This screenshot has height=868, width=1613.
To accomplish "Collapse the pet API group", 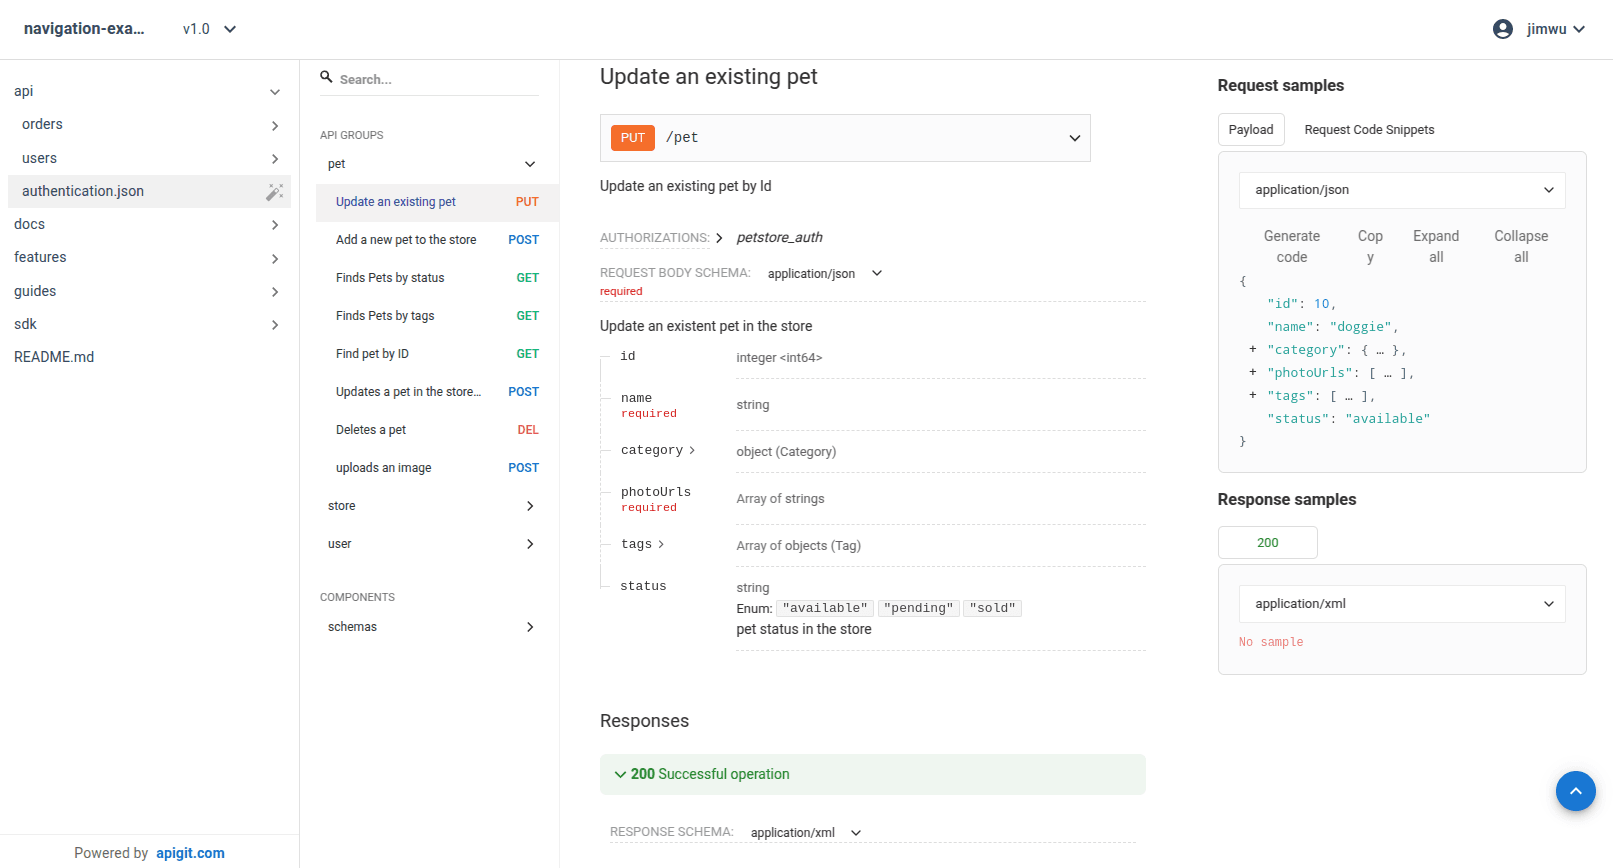I will pos(530,164).
